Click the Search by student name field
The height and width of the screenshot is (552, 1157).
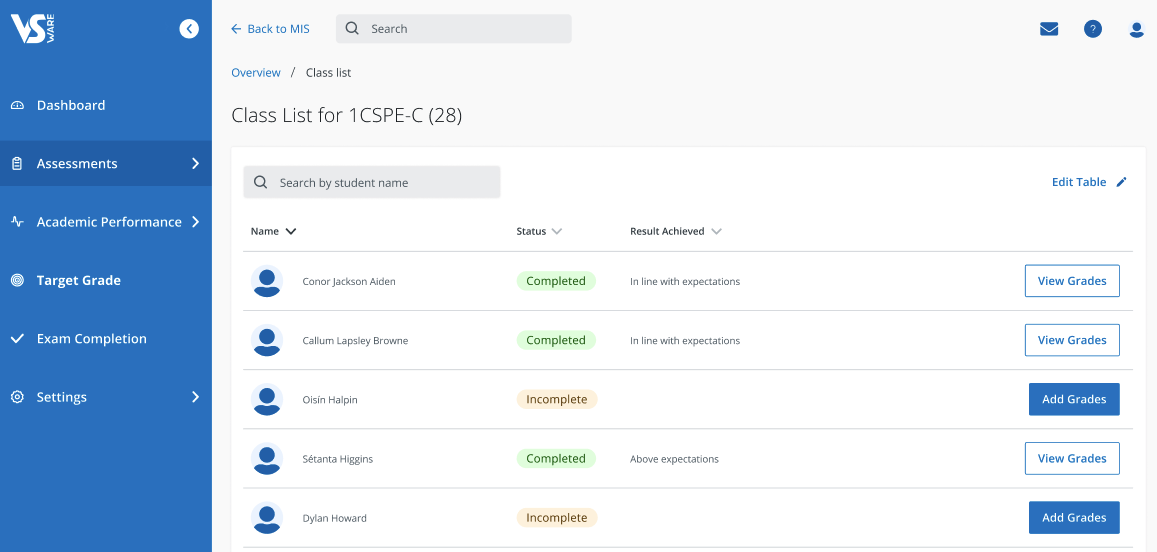pyautogui.click(x=372, y=182)
